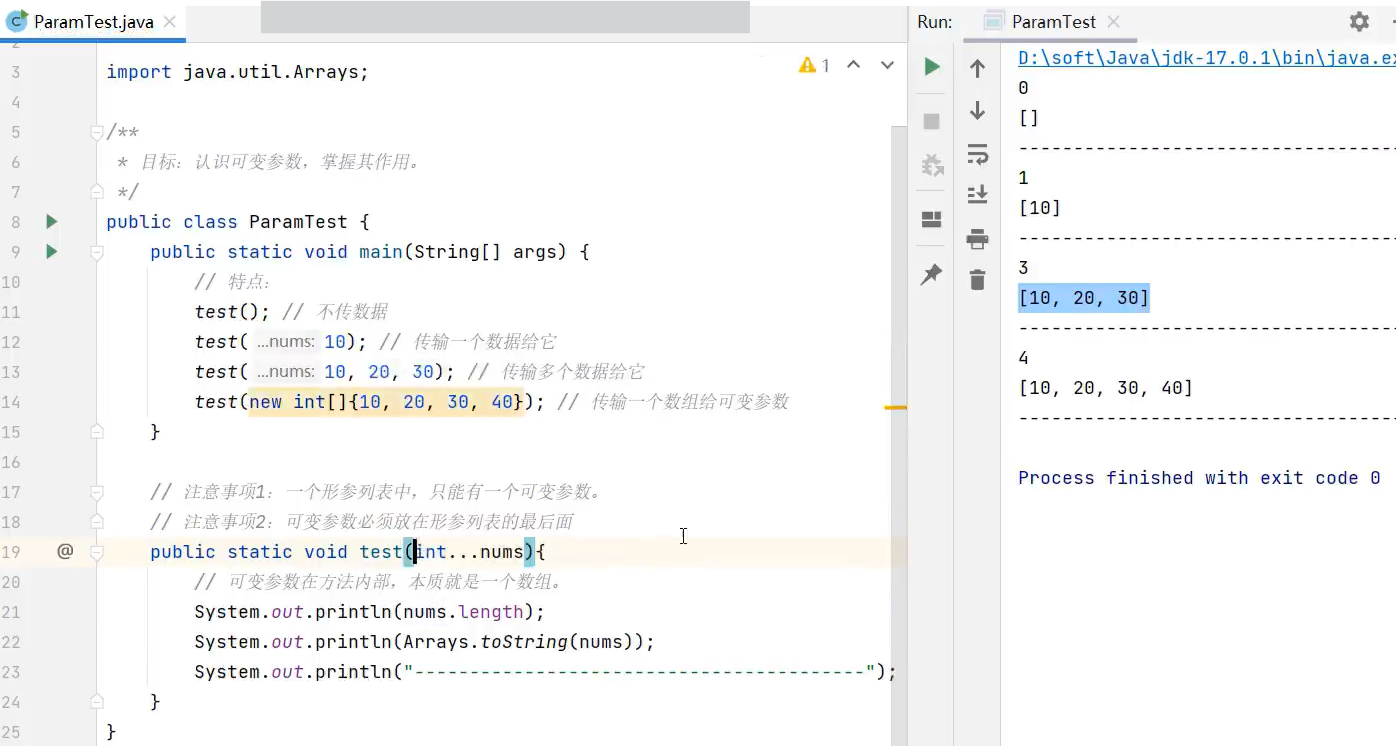Click run gutter icon beside main method

click(52, 252)
